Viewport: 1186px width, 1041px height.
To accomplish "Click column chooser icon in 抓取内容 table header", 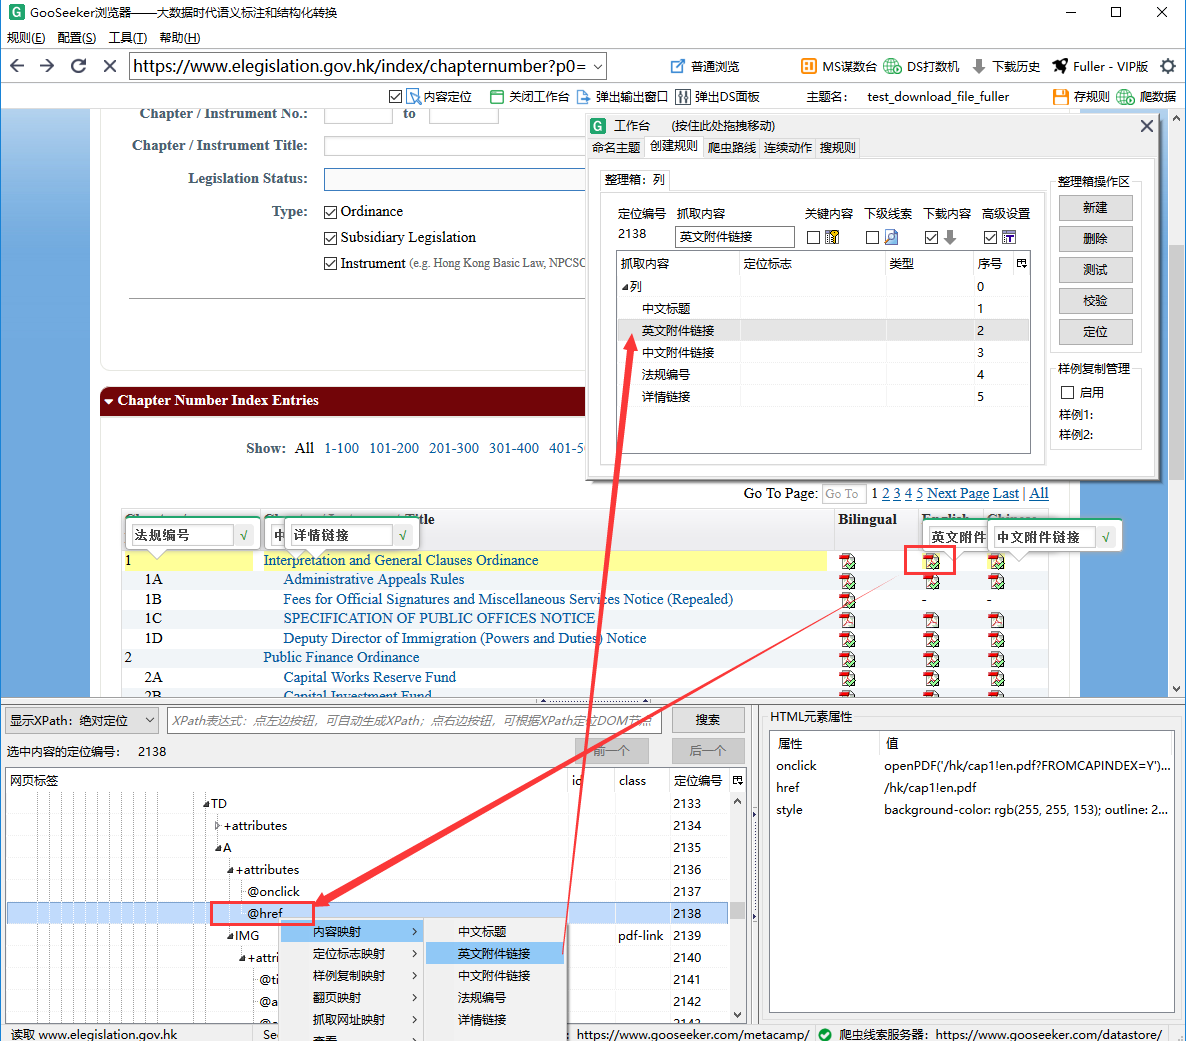I will coord(1022,263).
